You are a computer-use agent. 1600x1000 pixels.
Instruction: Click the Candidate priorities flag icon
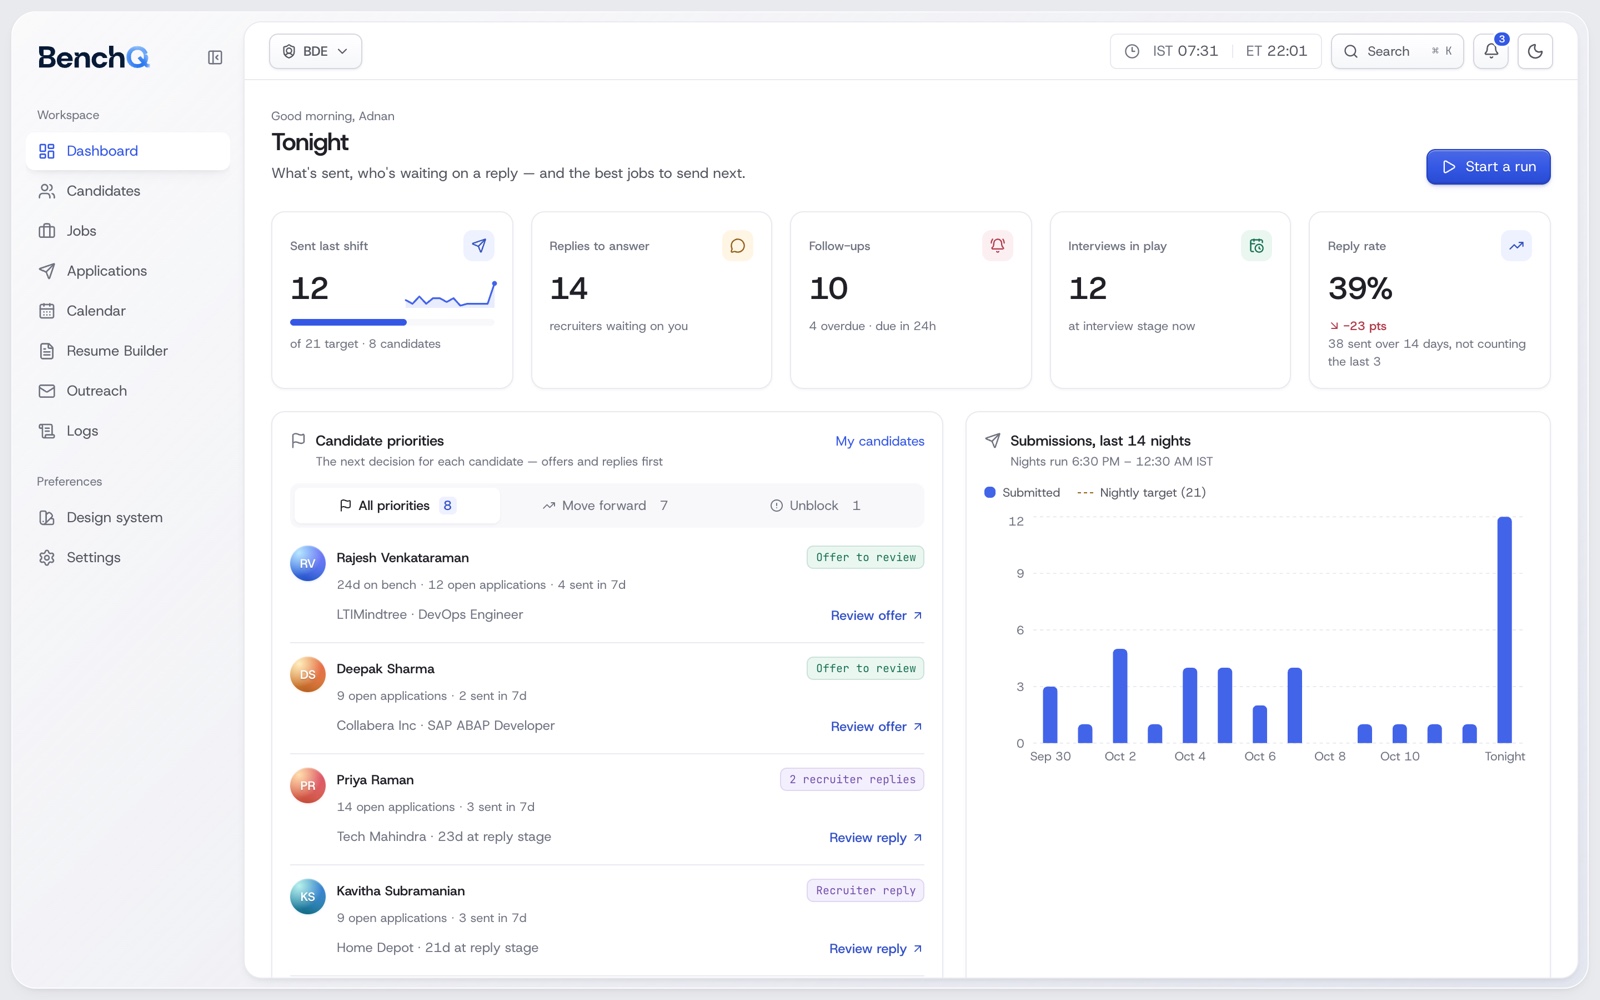pyautogui.click(x=298, y=440)
